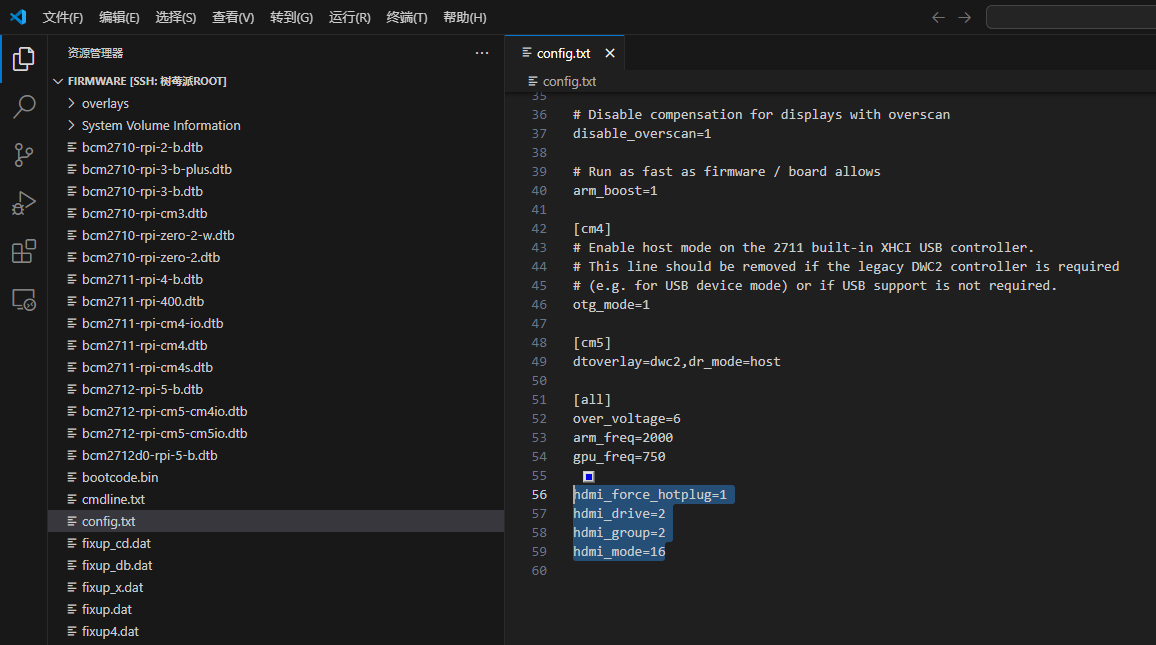Click the command center search field

(x=1070, y=17)
